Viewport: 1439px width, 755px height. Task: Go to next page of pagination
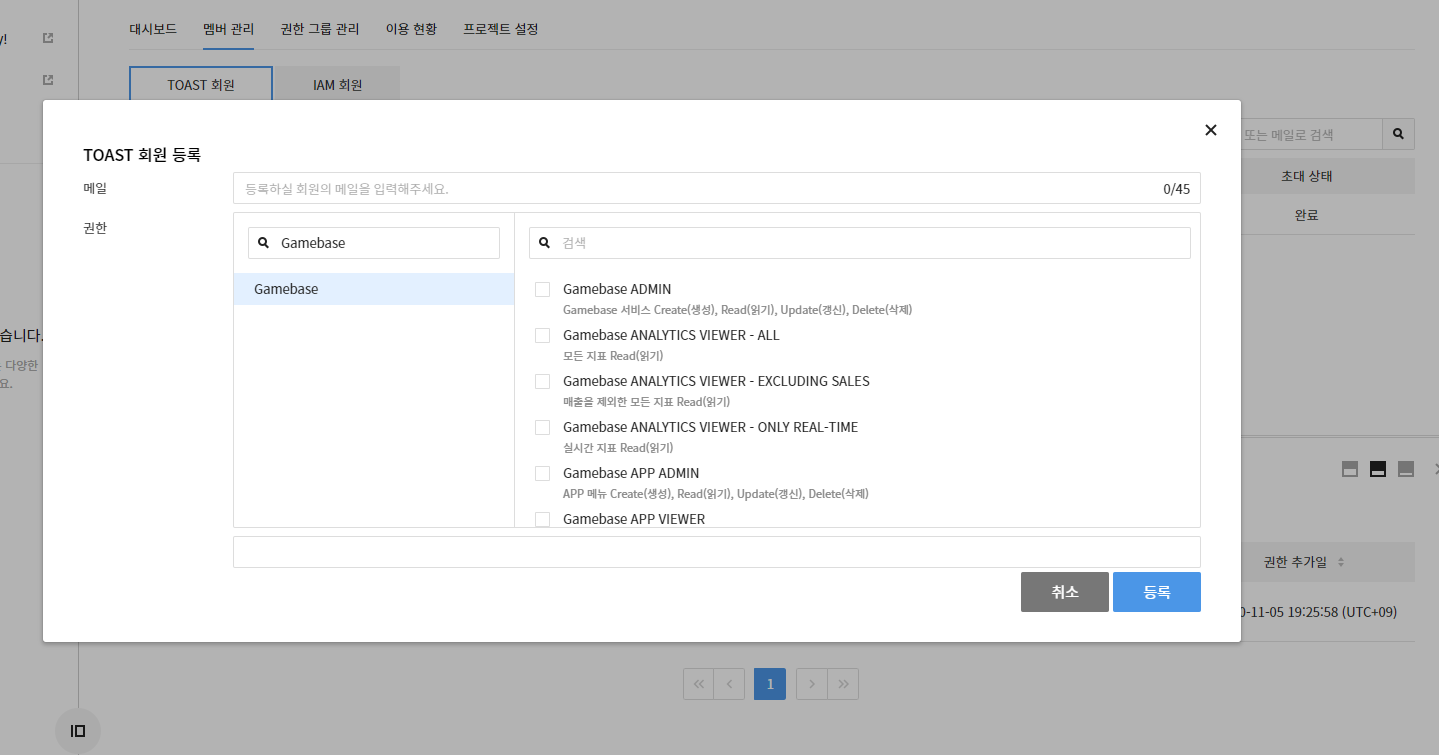pos(812,684)
